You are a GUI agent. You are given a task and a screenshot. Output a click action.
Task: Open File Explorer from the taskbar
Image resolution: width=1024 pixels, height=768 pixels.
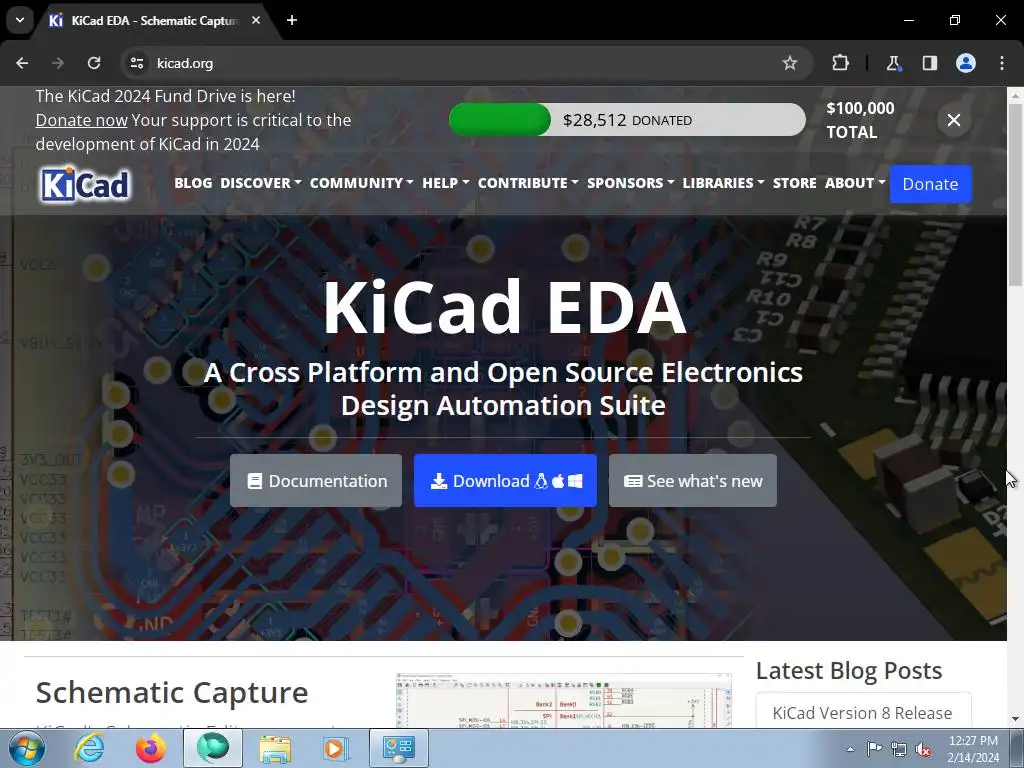pyautogui.click(x=275, y=748)
